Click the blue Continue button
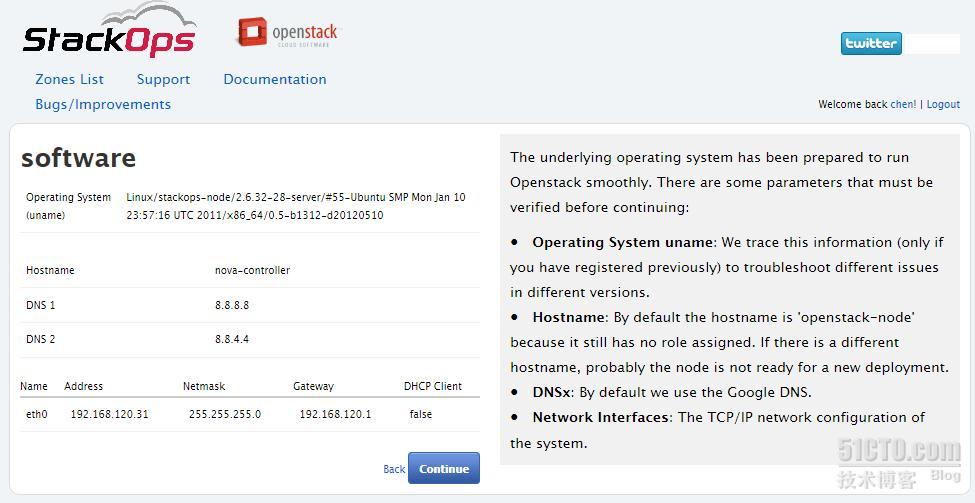This screenshot has height=503, width=975. point(444,468)
